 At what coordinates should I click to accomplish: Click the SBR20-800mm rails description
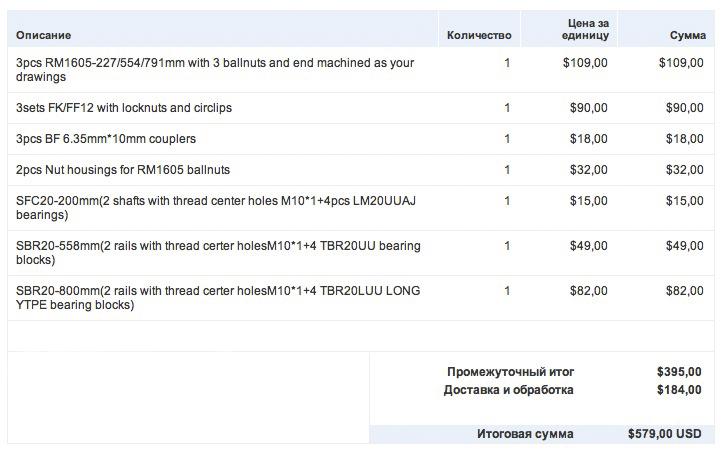click(218, 297)
